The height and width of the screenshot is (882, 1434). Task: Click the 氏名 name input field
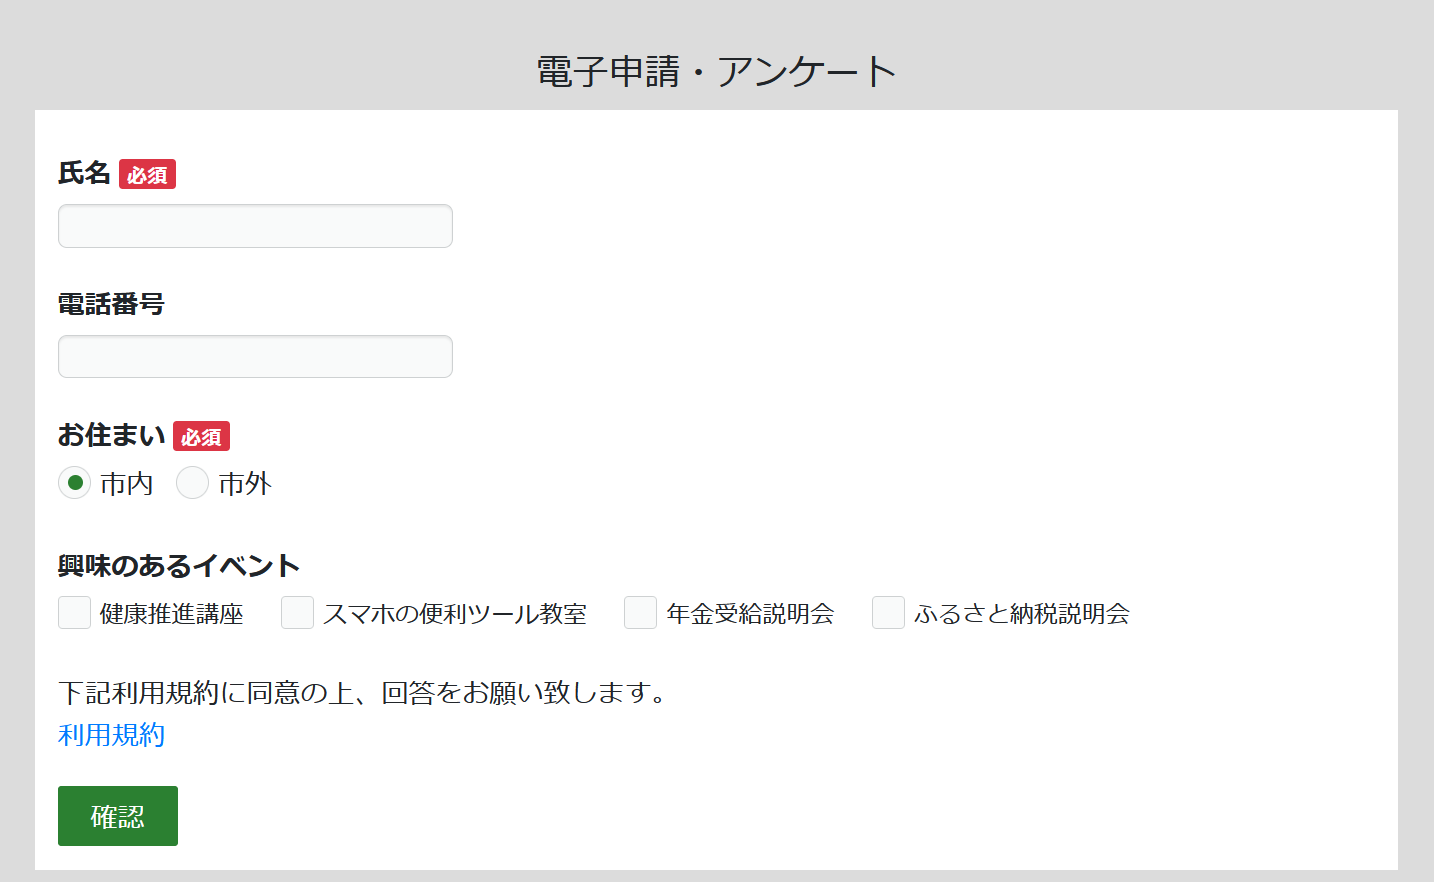pyautogui.click(x=255, y=226)
